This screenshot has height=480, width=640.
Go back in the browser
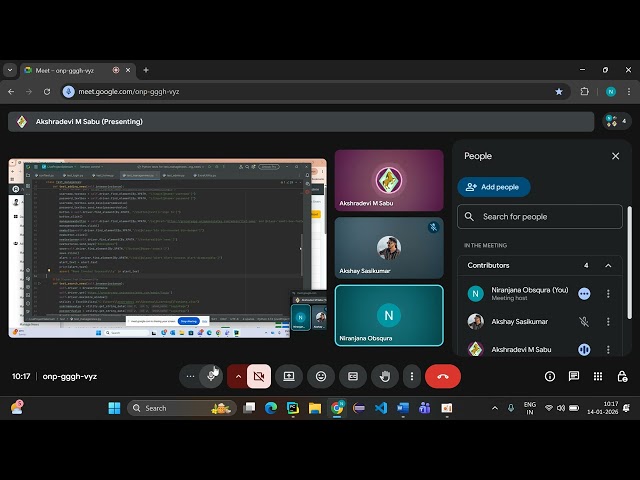click(x=11, y=92)
